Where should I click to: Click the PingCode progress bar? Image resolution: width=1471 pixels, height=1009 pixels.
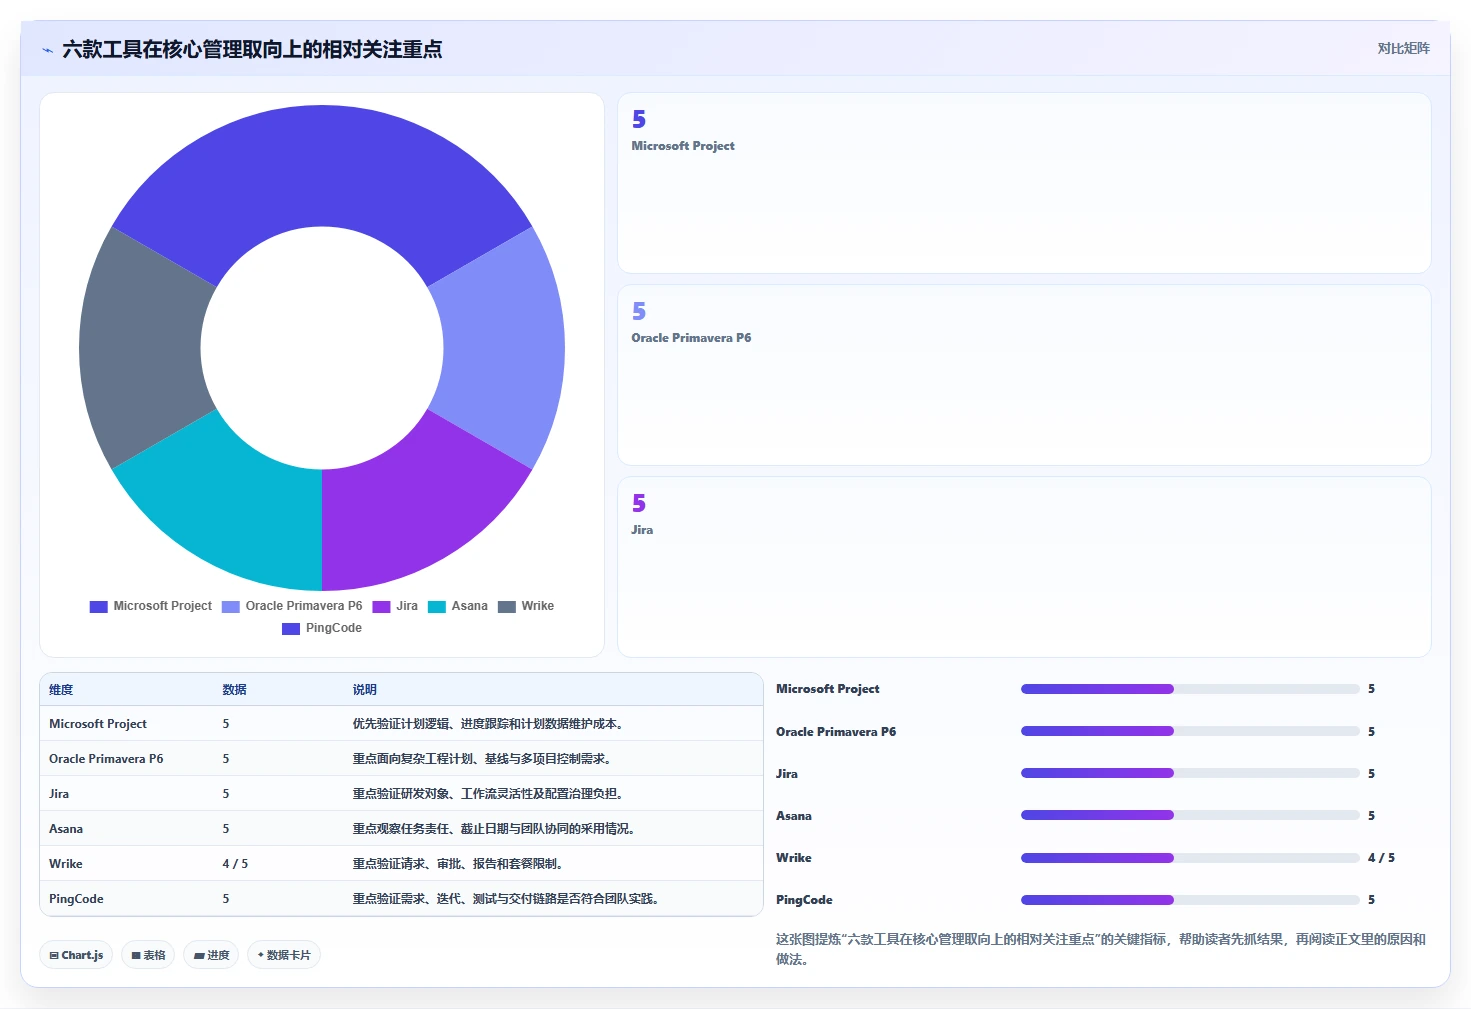(x=1190, y=900)
